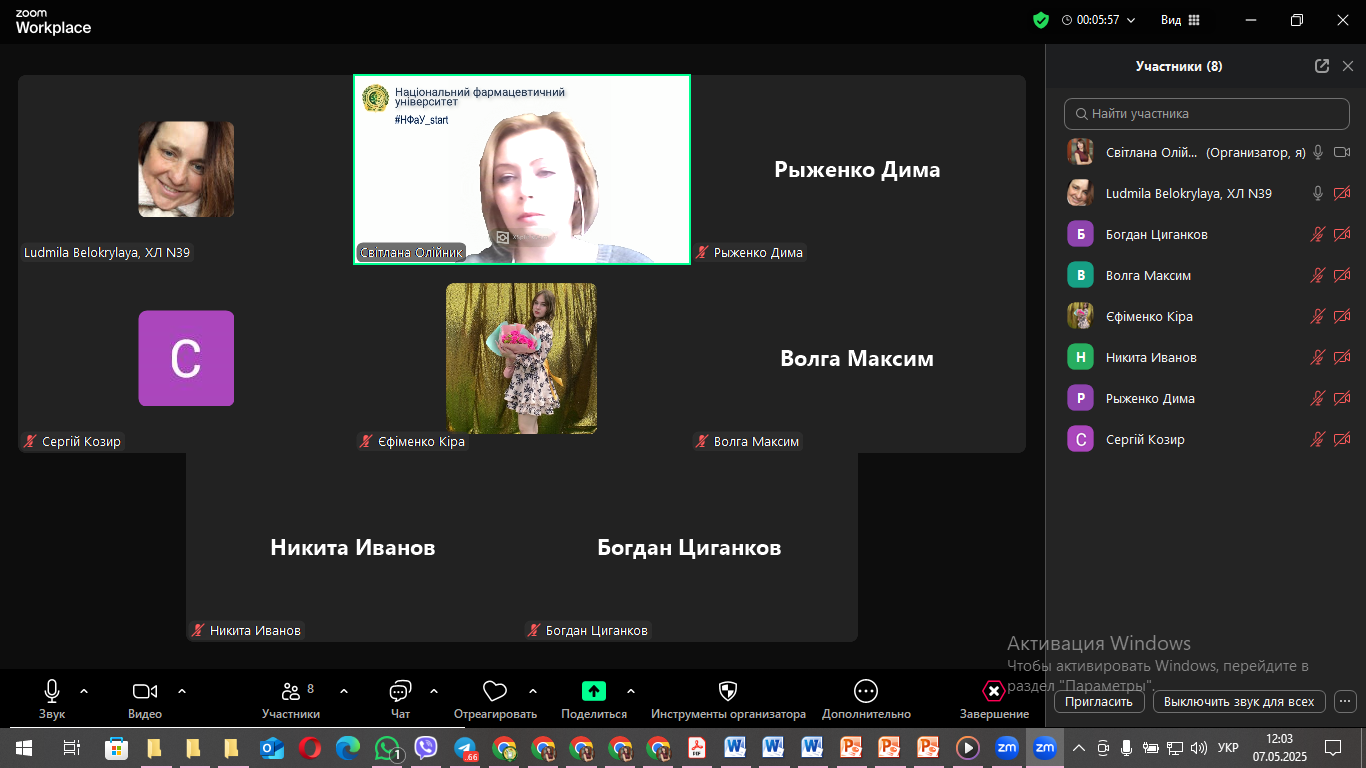Click the heart icon Отреагировать
Viewport: 1366px width, 768px height.
click(x=494, y=691)
